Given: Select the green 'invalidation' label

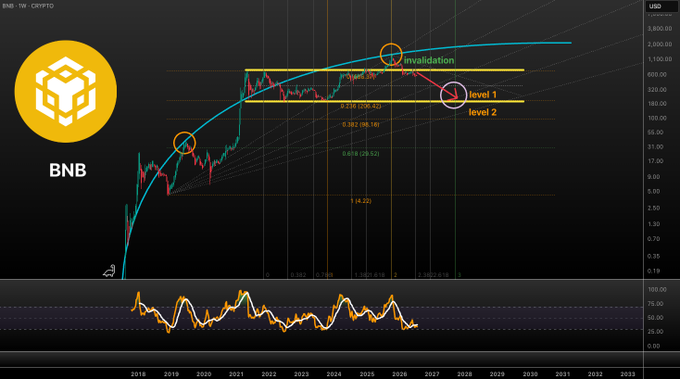Looking at the screenshot, I should 429,60.
